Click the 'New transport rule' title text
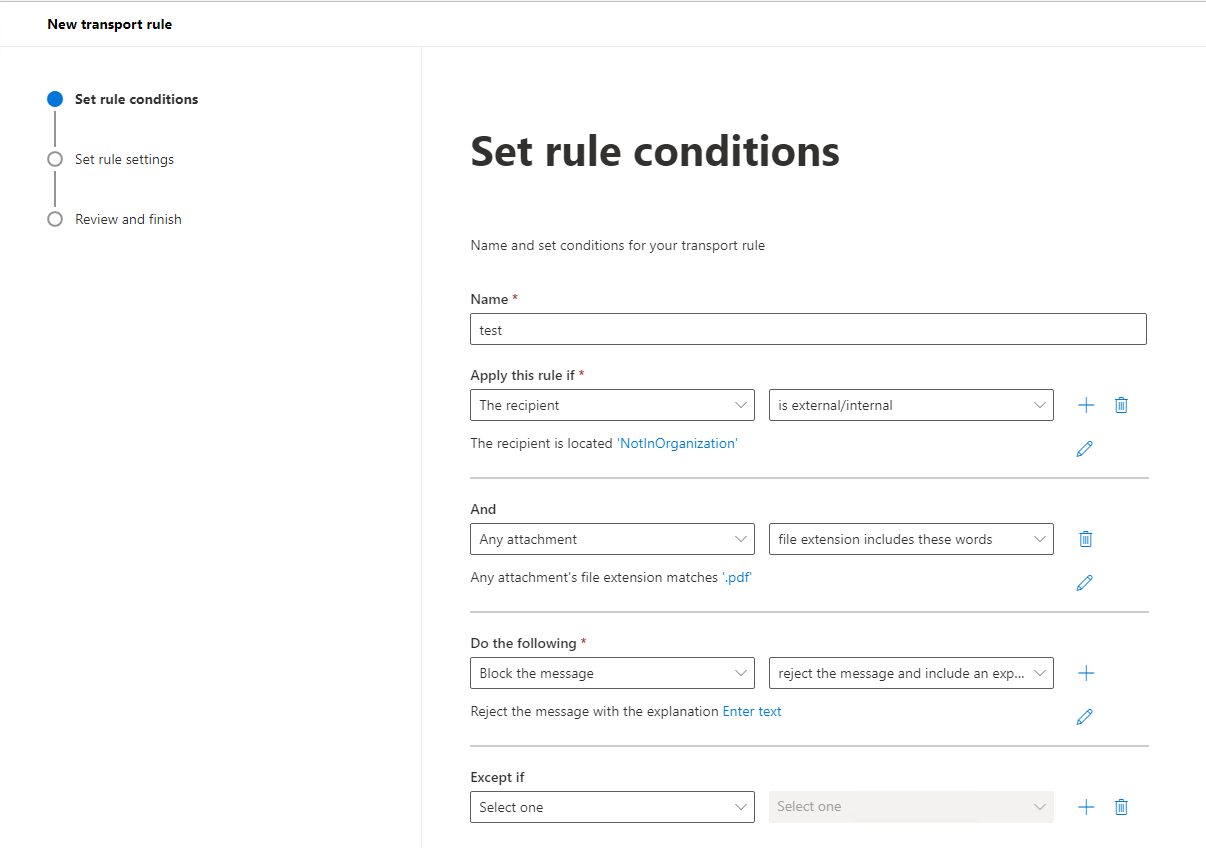 (110, 24)
